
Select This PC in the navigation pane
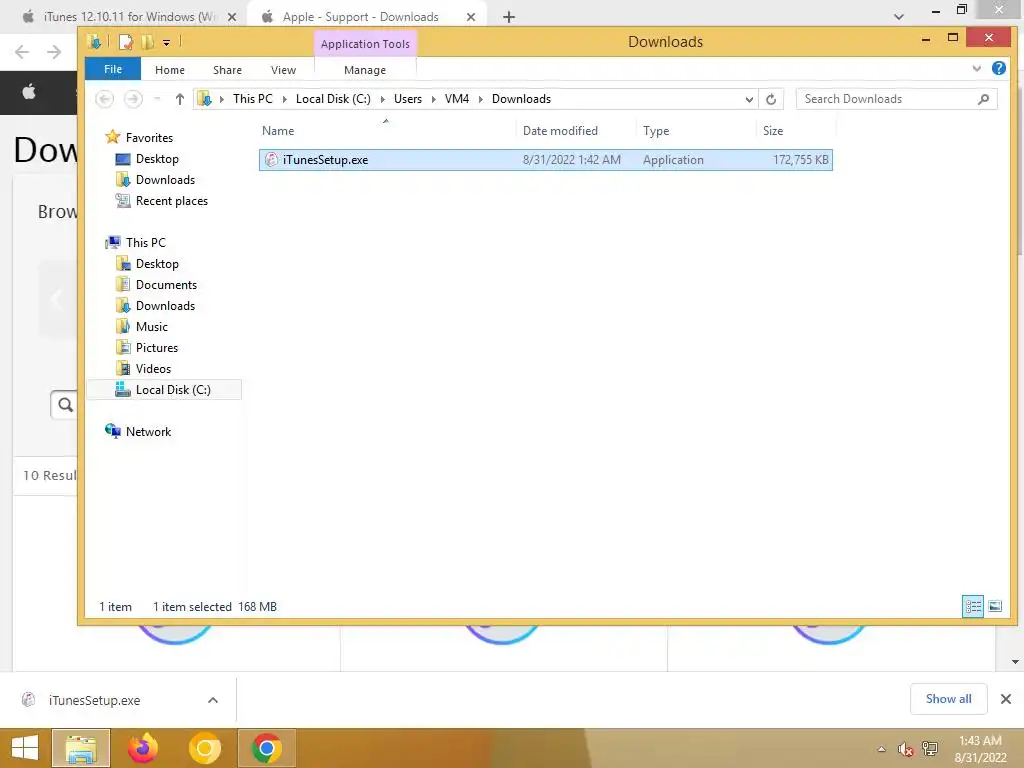tap(146, 242)
